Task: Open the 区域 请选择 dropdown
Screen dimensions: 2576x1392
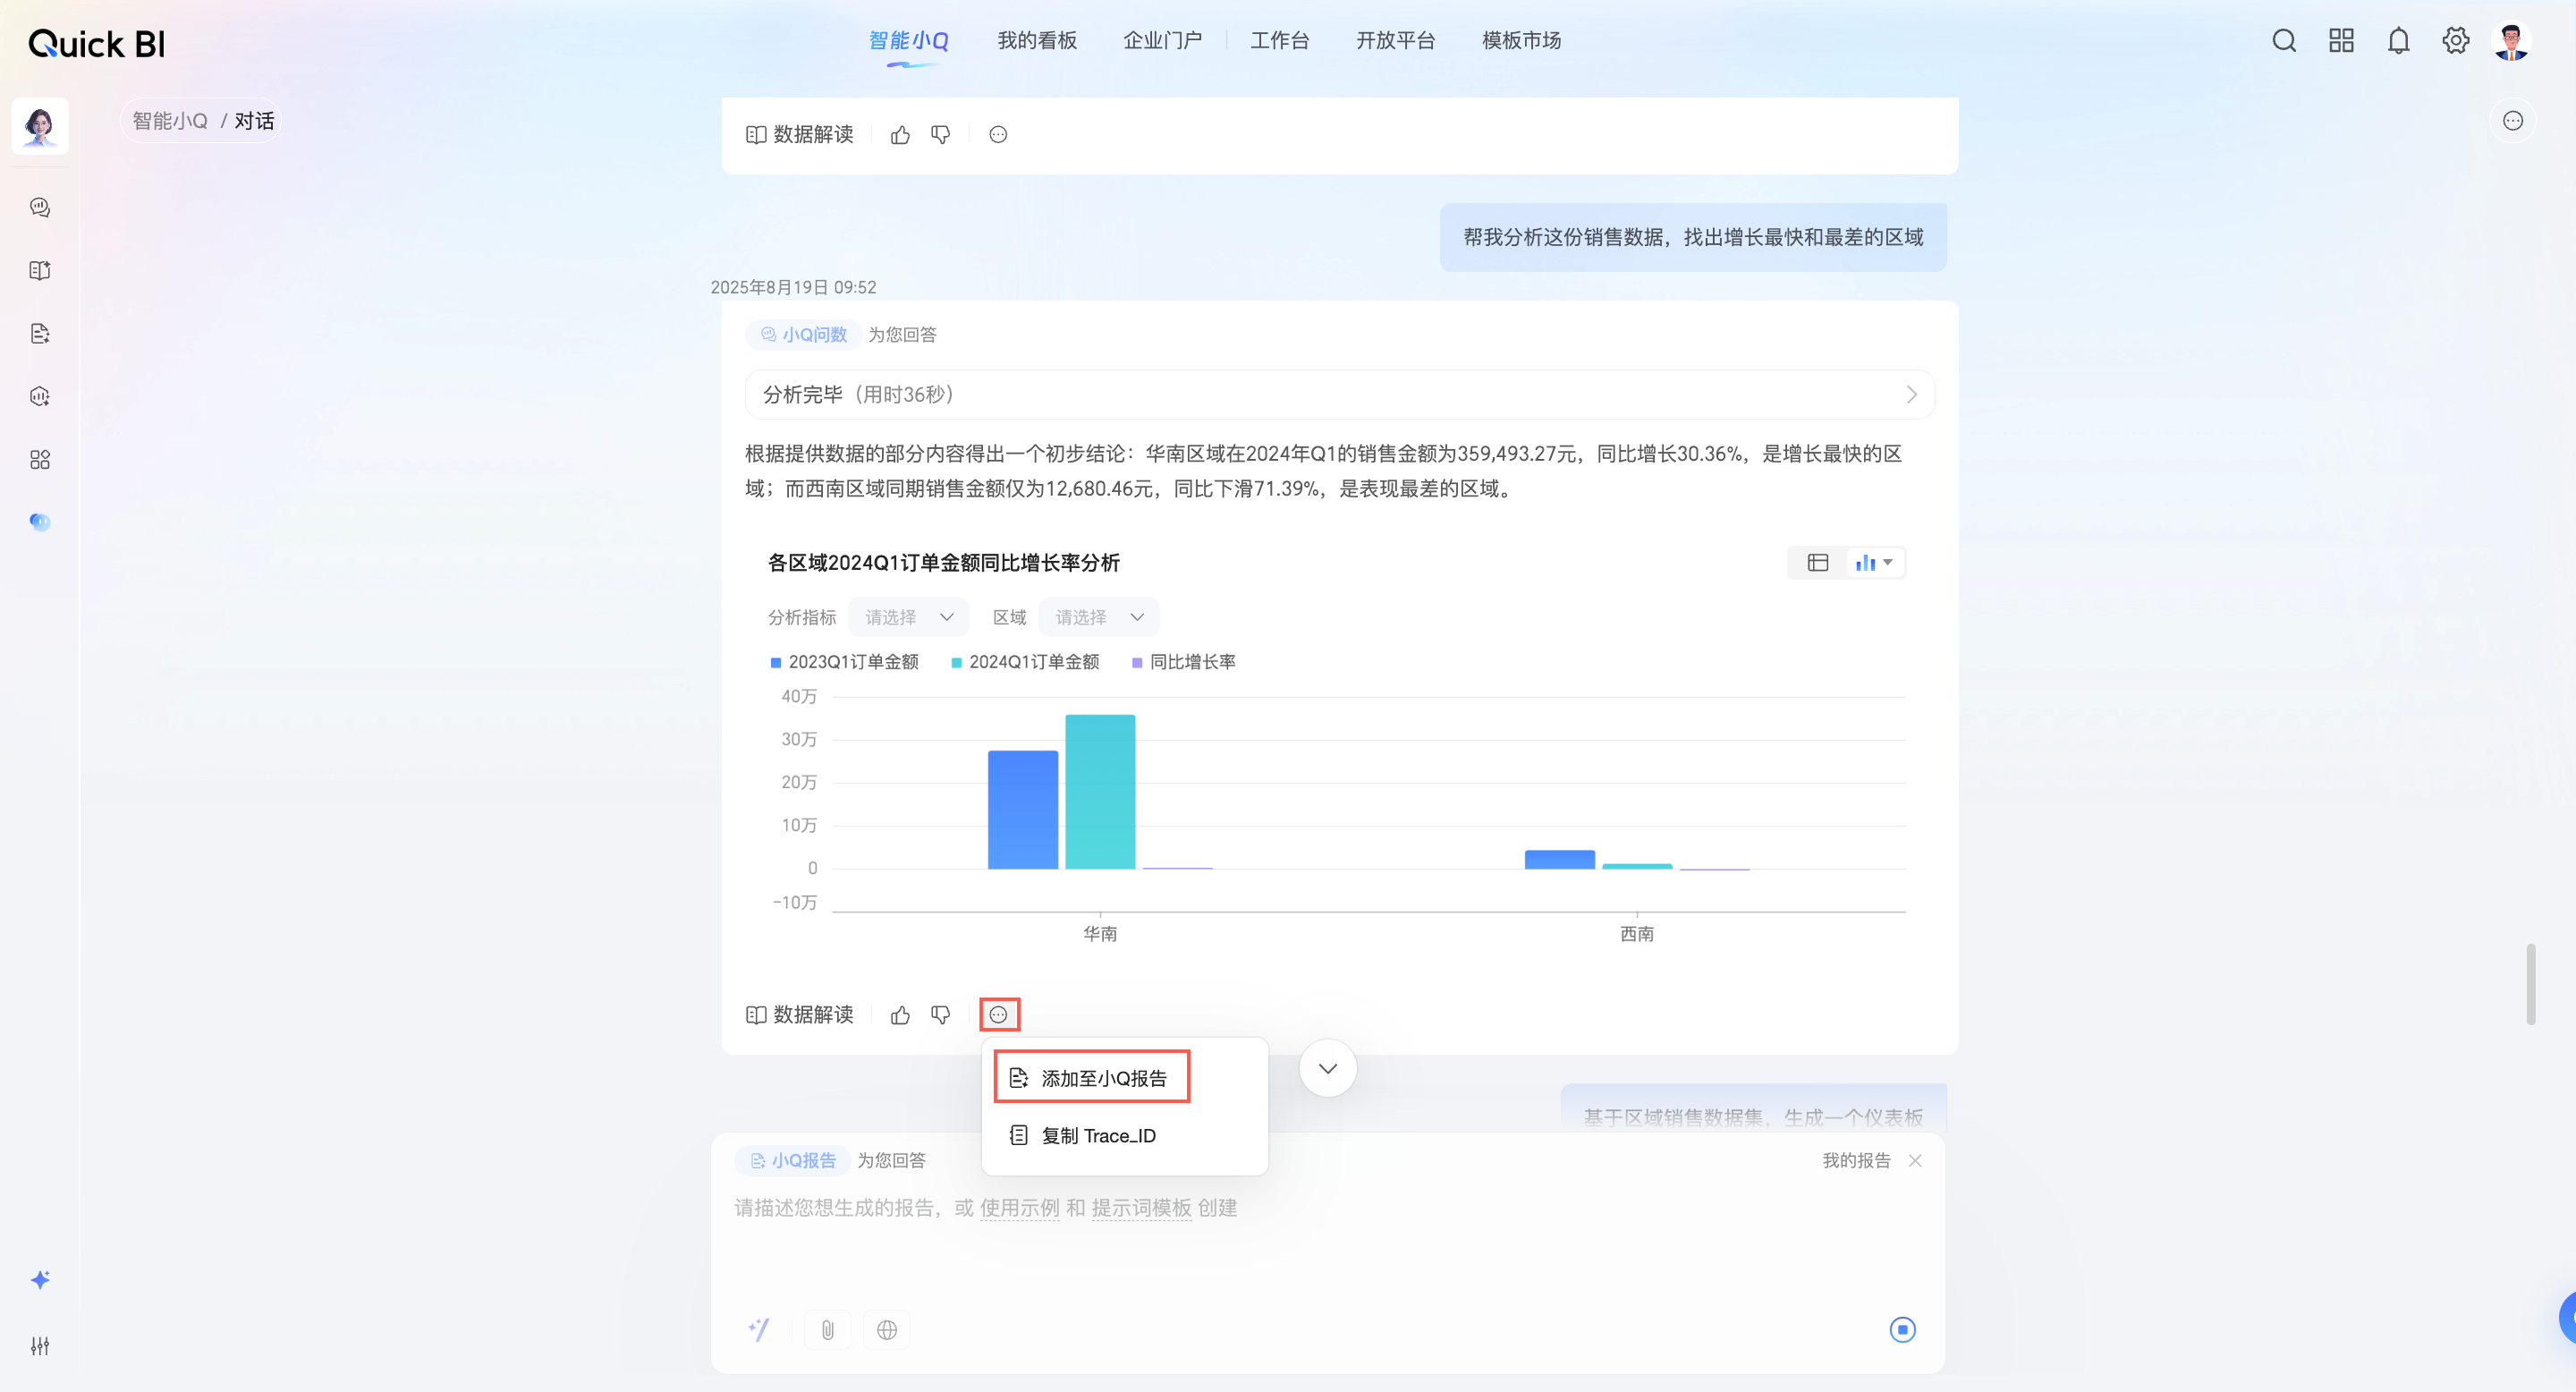Action: (1098, 617)
